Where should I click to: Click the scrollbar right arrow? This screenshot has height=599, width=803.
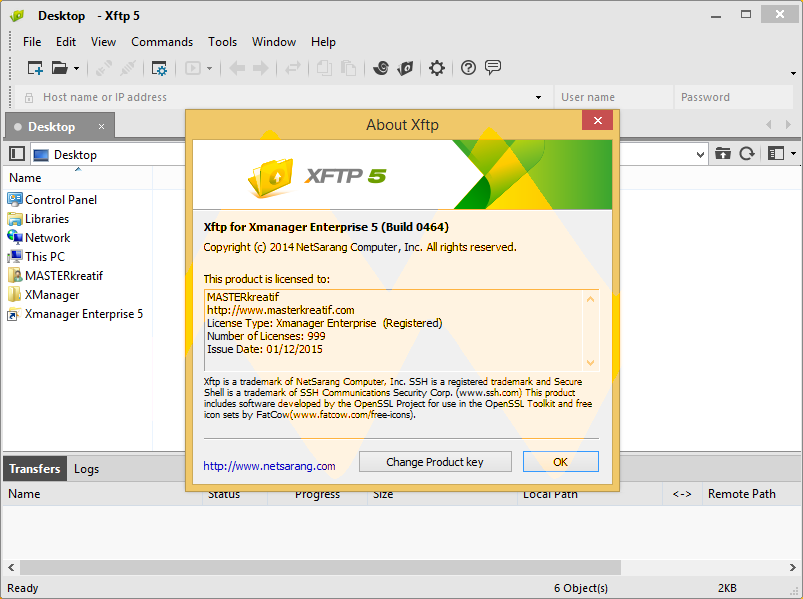792,567
